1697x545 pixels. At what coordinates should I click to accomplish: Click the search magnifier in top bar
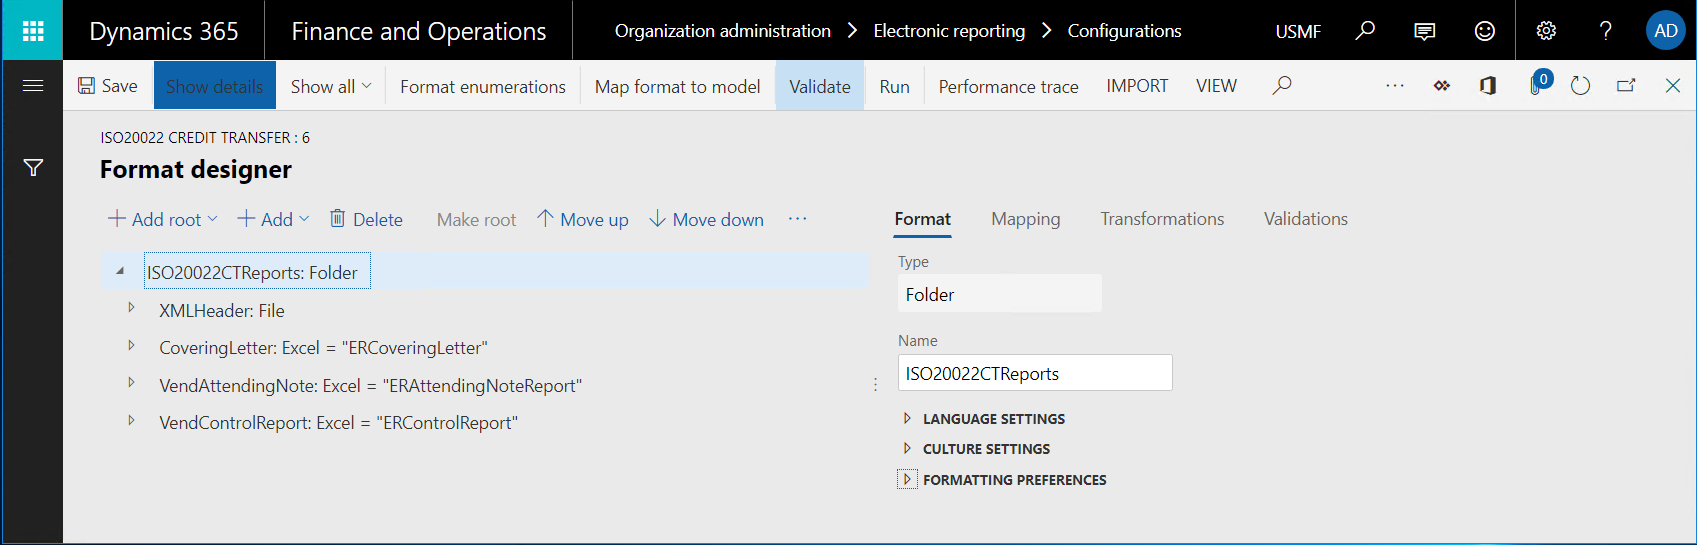tap(1365, 31)
